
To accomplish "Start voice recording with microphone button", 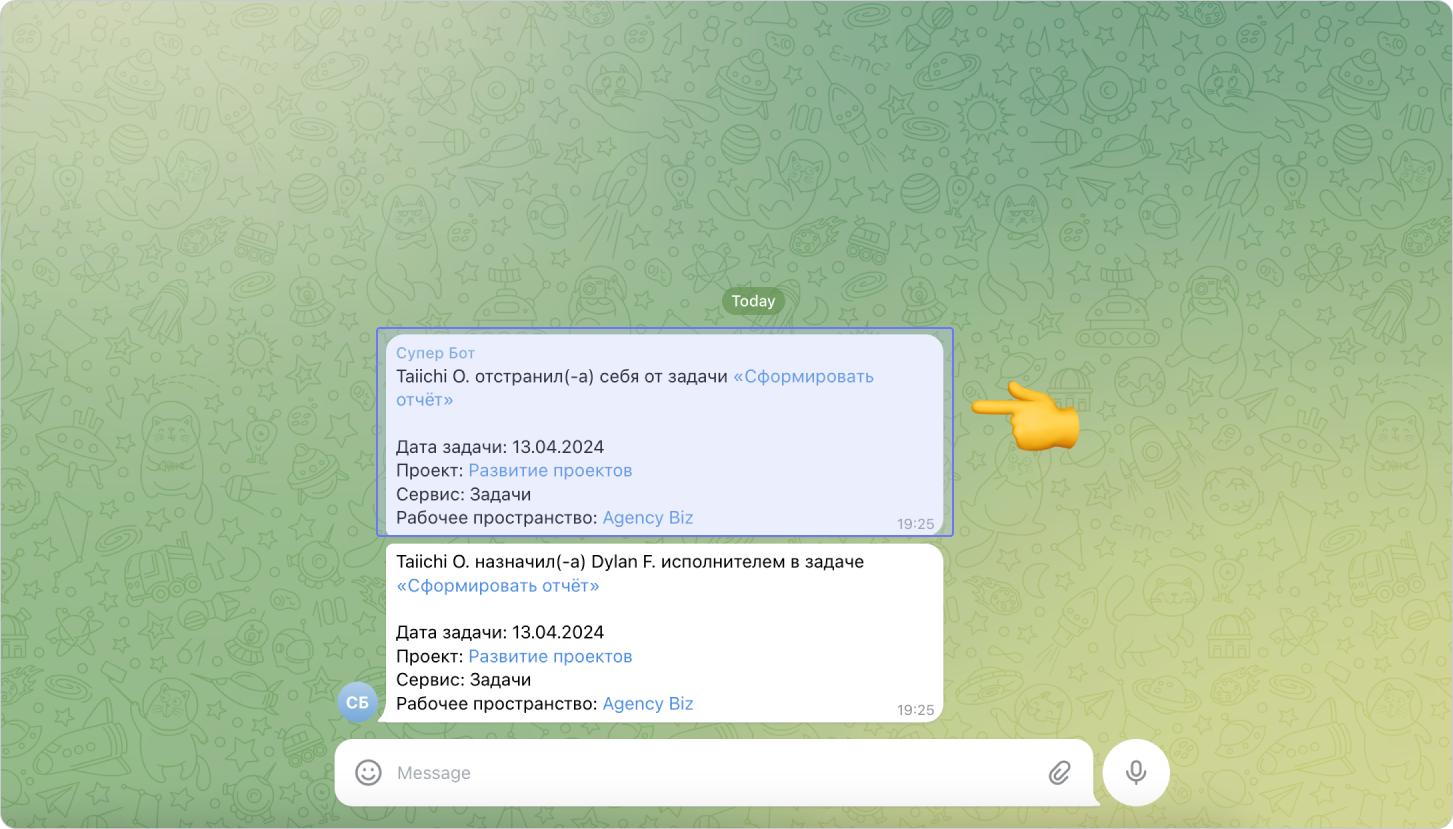I will pyautogui.click(x=1135, y=772).
